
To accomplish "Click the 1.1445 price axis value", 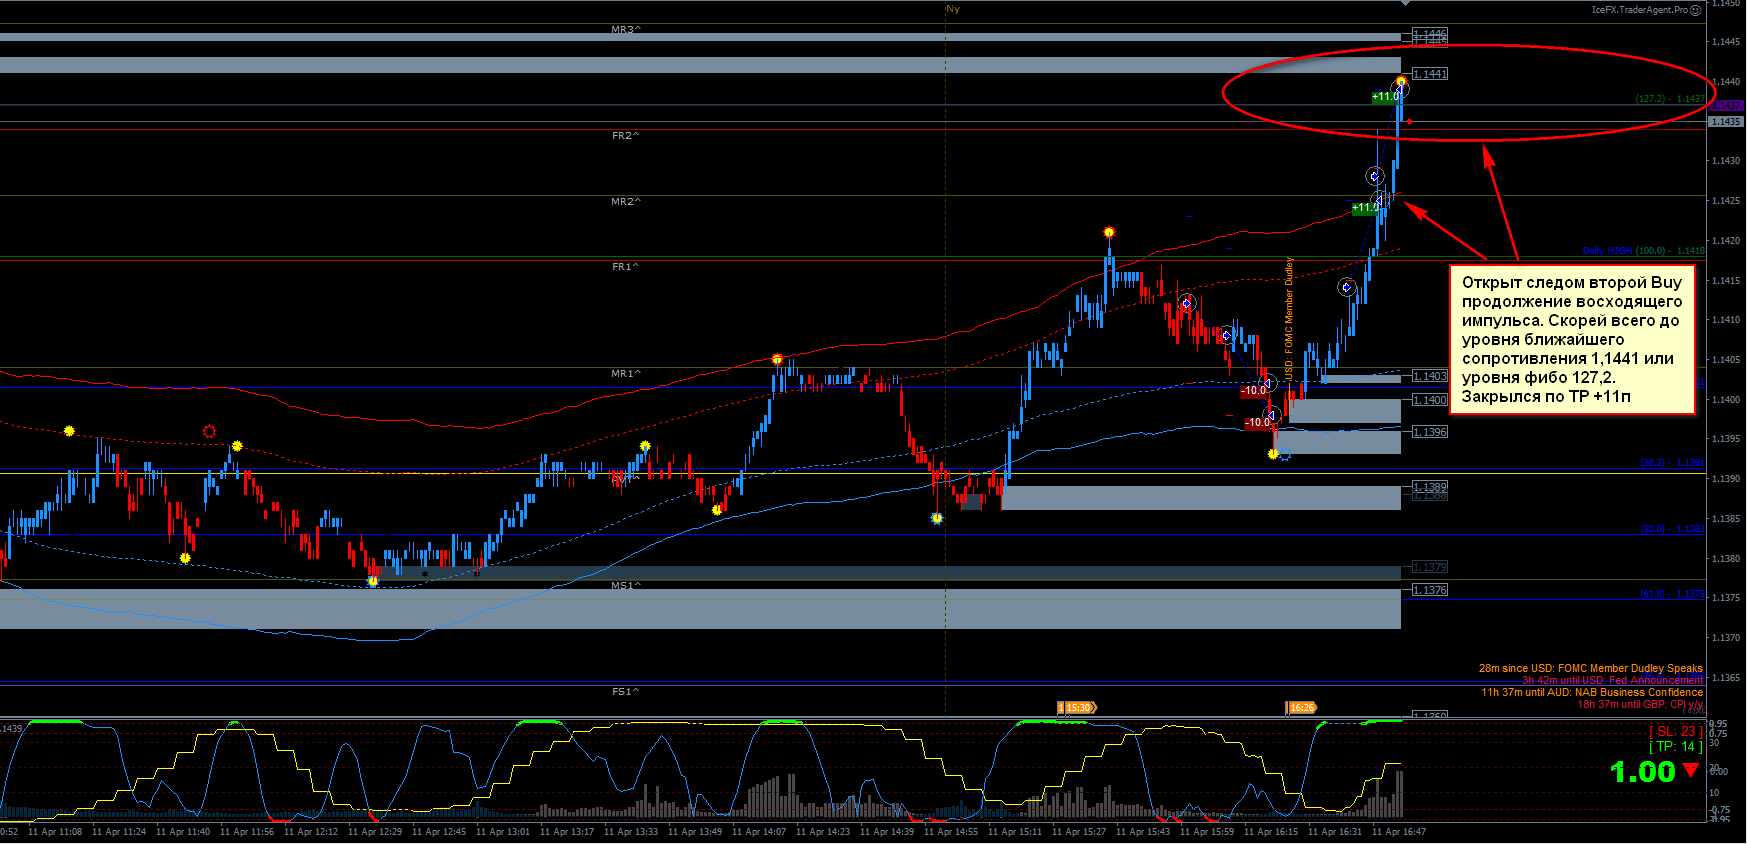I will coord(1726,42).
